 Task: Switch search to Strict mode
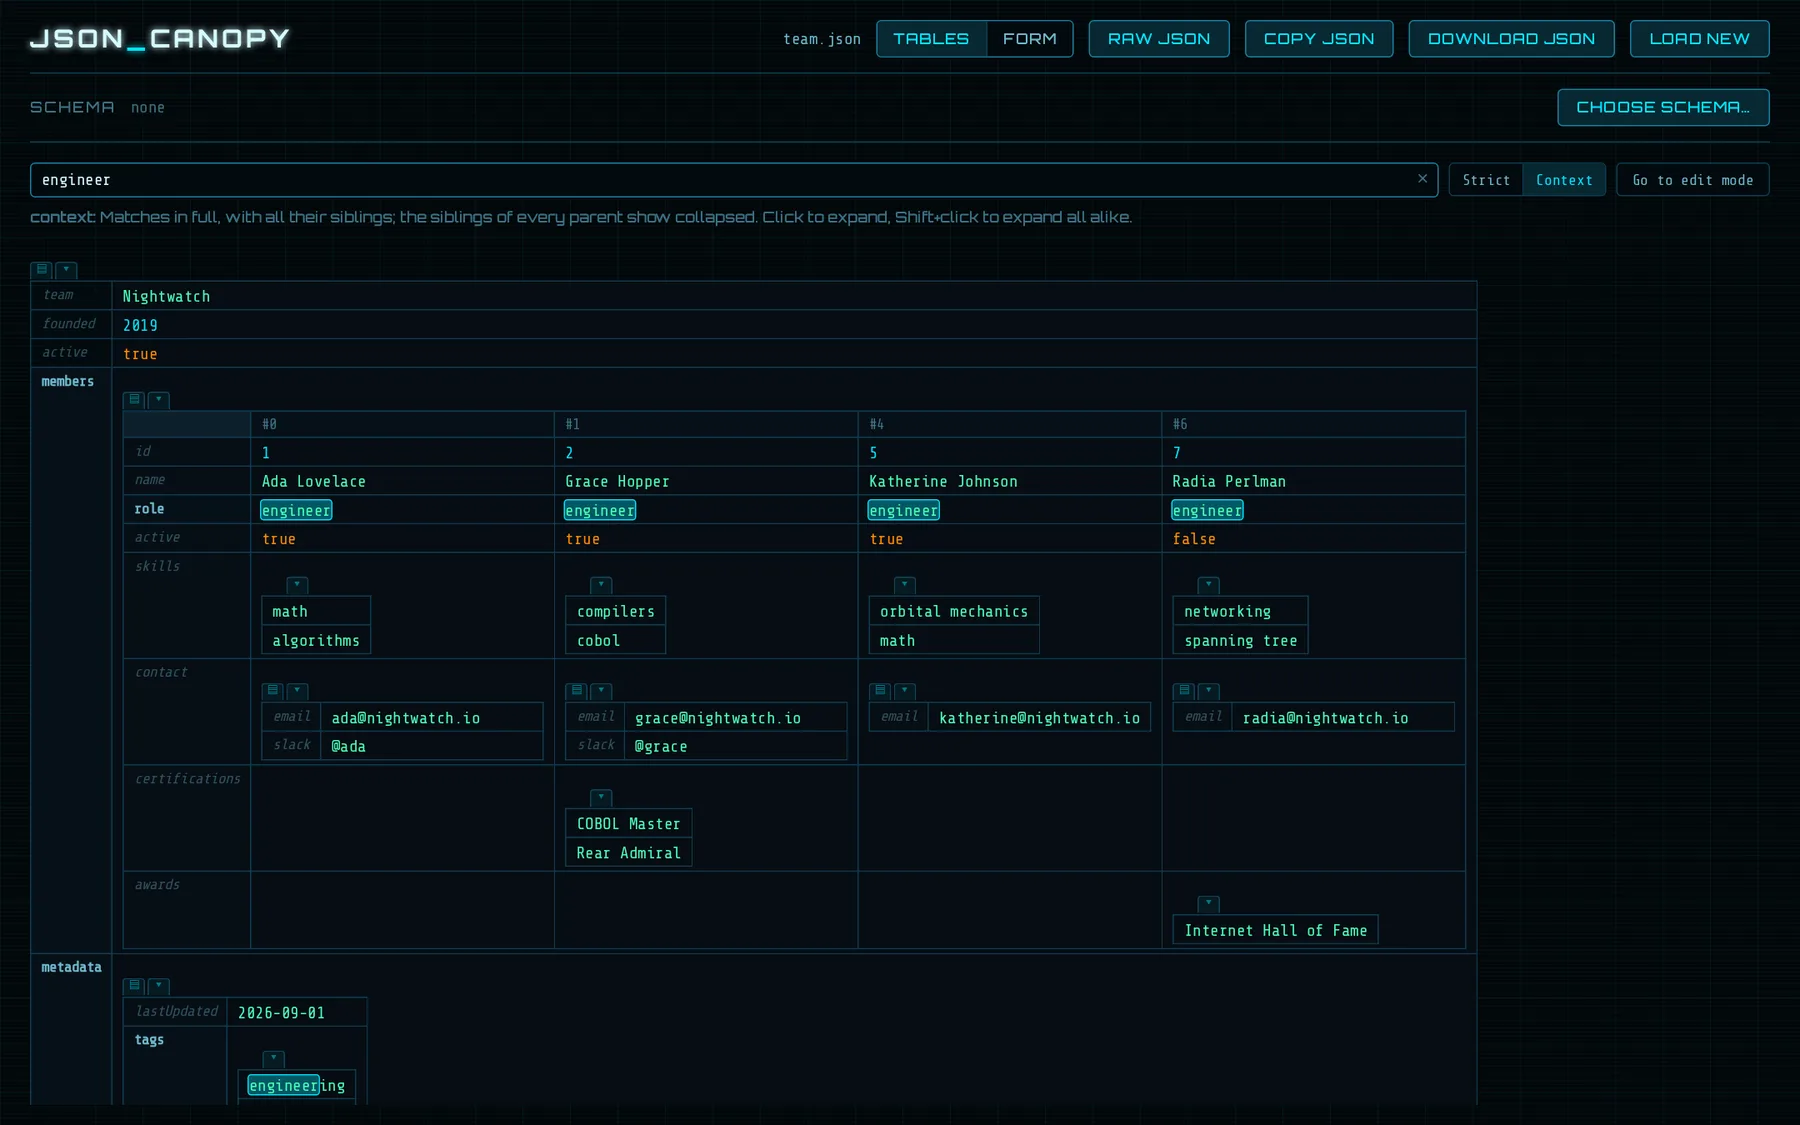click(1486, 180)
